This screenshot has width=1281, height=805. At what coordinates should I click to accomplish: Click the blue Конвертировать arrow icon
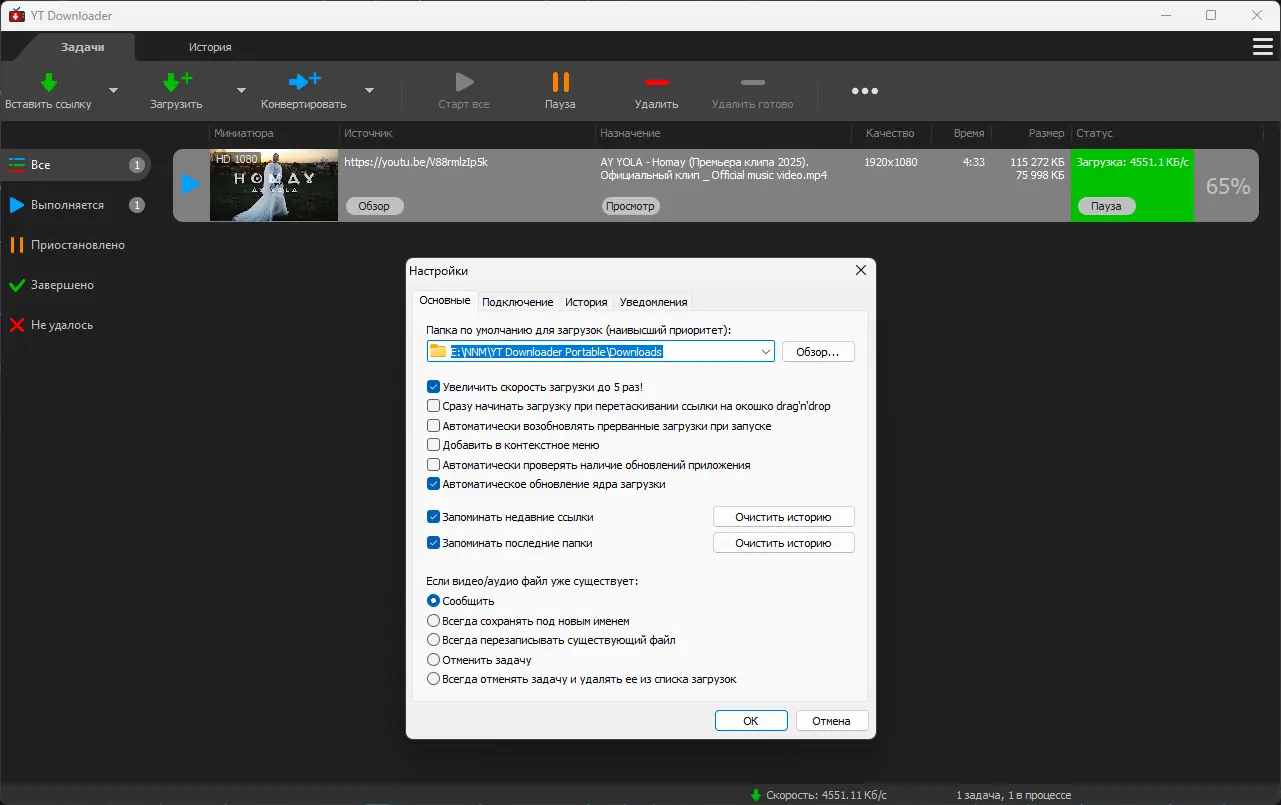tap(304, 82)
